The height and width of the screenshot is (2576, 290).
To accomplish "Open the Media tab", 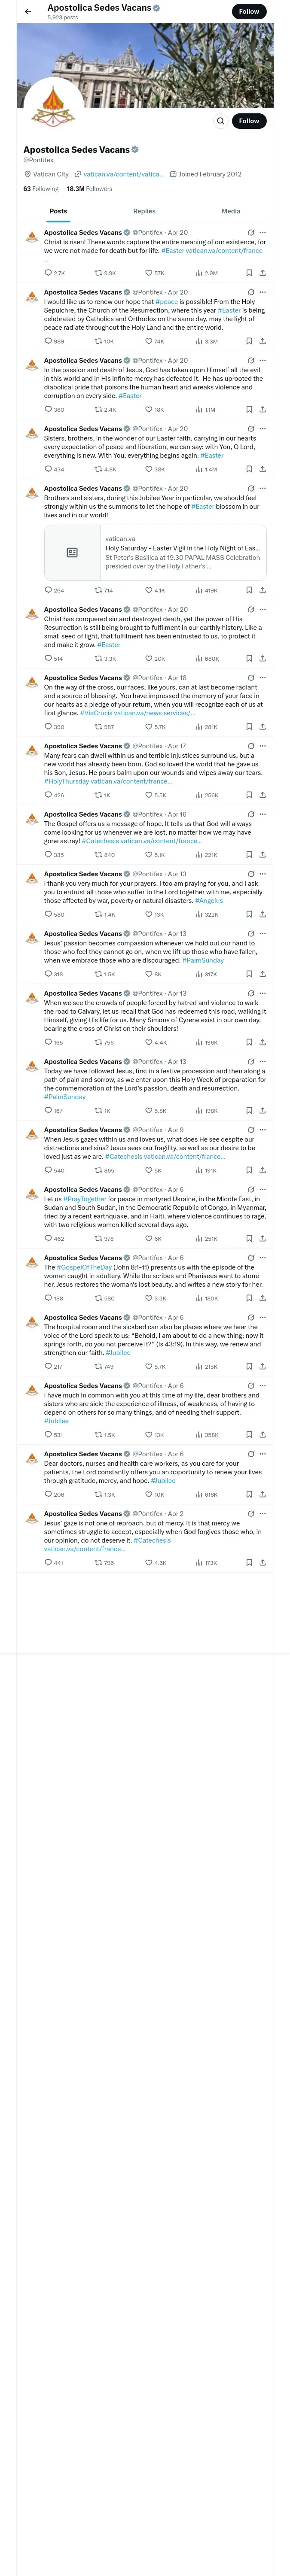I will click(231, 211).
